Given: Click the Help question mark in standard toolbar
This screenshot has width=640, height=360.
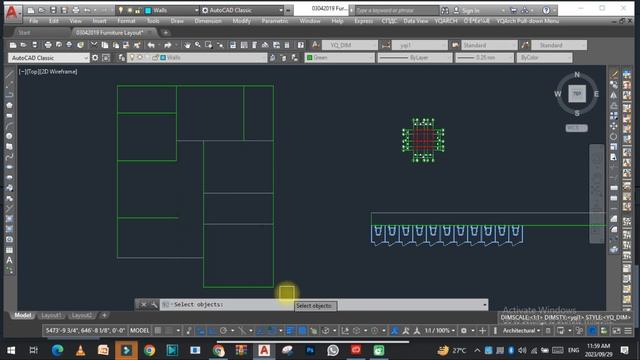Looking at the screenshot, I should point(301,45).
